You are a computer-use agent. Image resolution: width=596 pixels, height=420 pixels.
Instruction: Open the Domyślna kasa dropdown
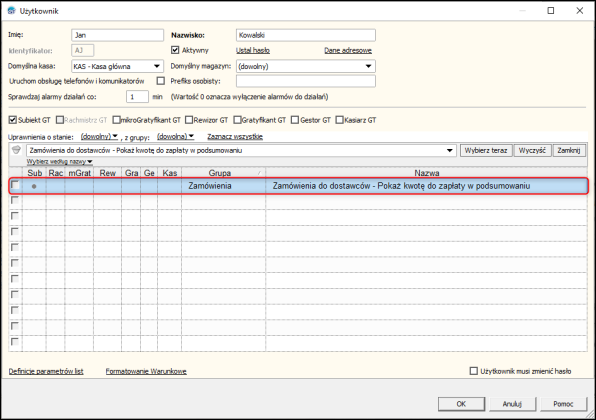(x=157, y=66)
